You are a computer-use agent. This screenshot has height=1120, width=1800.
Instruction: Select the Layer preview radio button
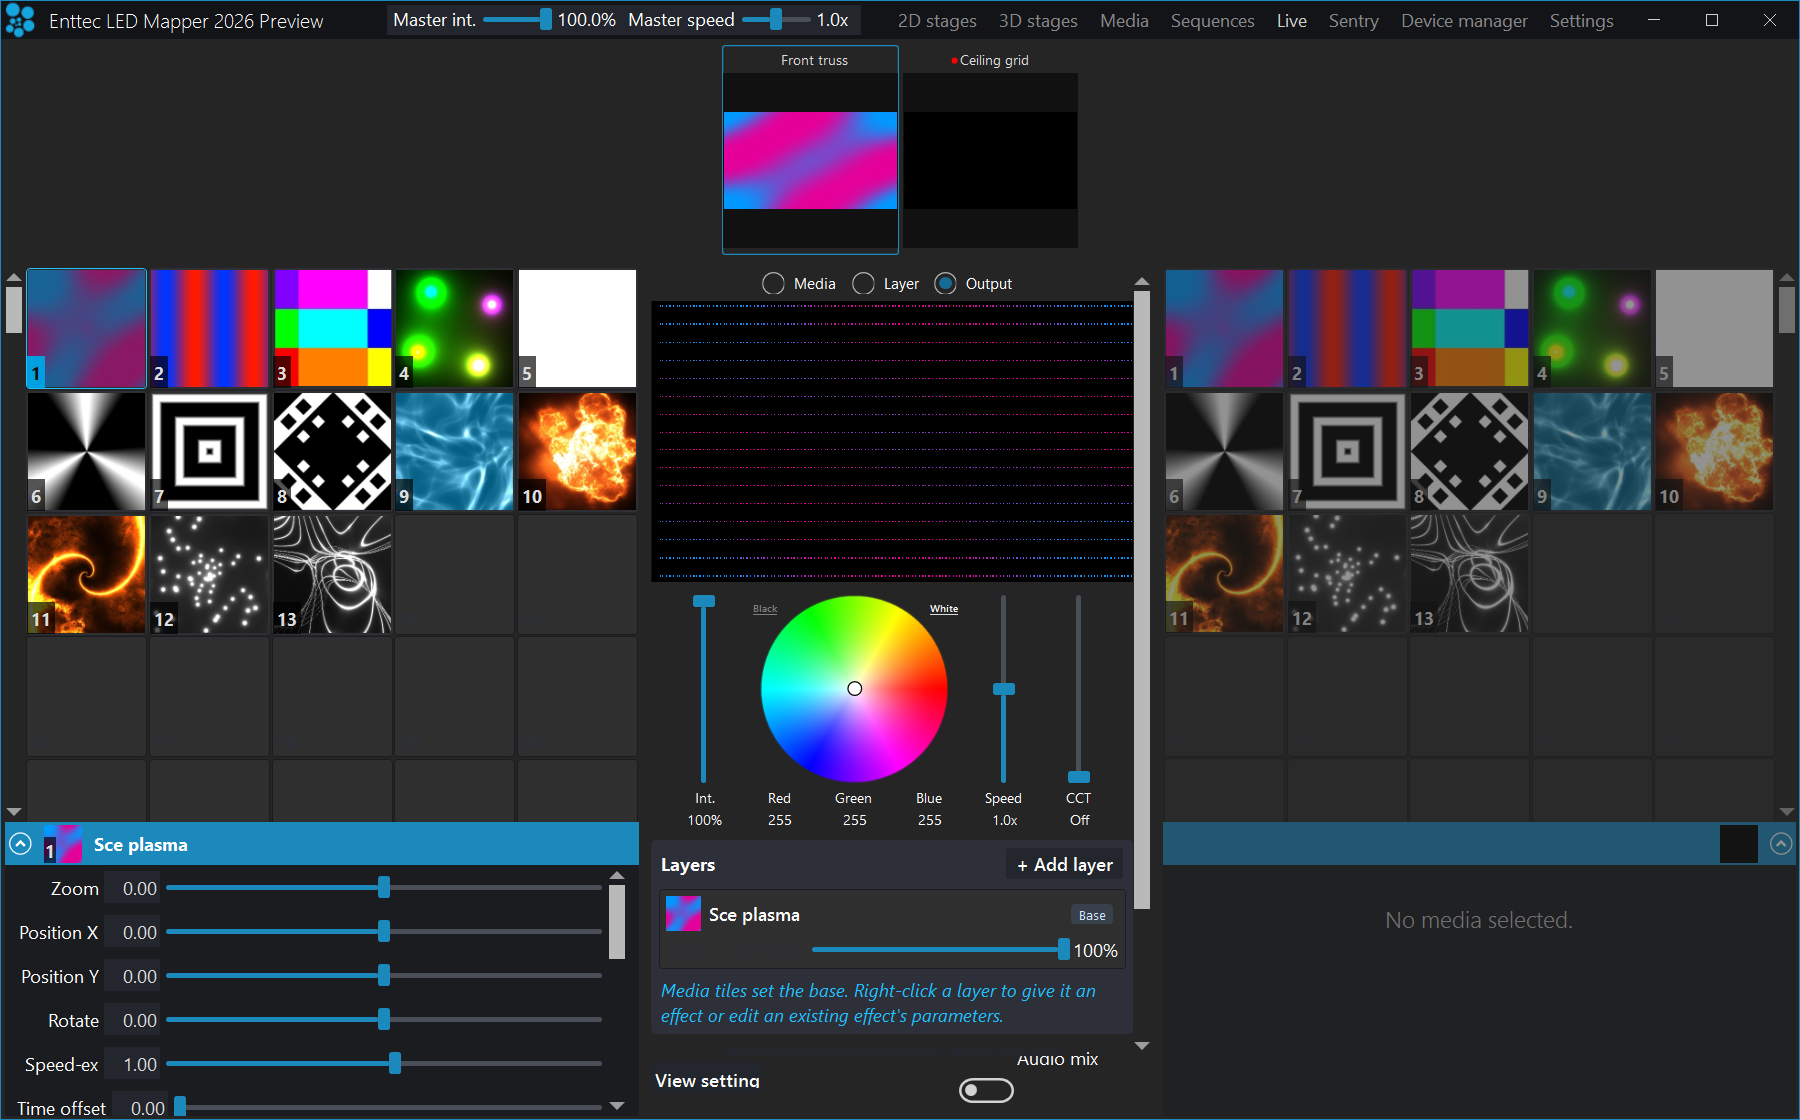[863, 284]
